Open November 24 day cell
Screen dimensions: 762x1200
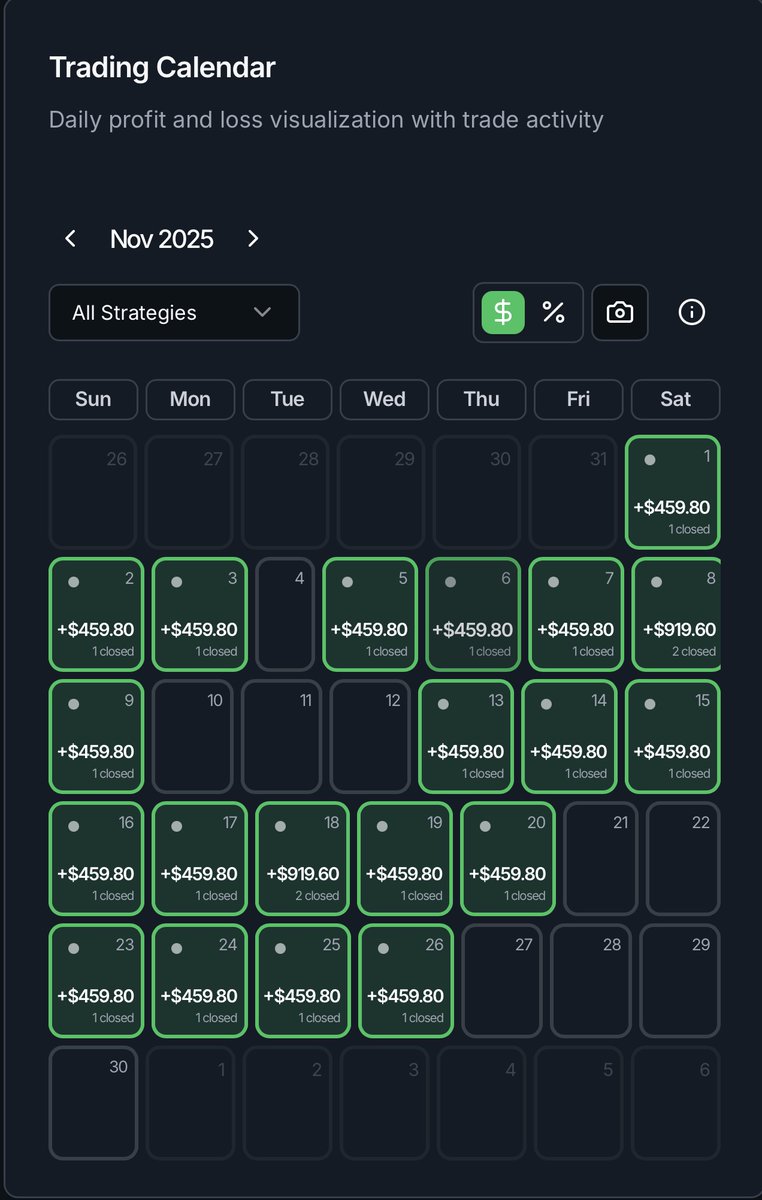tap(199, 980)
